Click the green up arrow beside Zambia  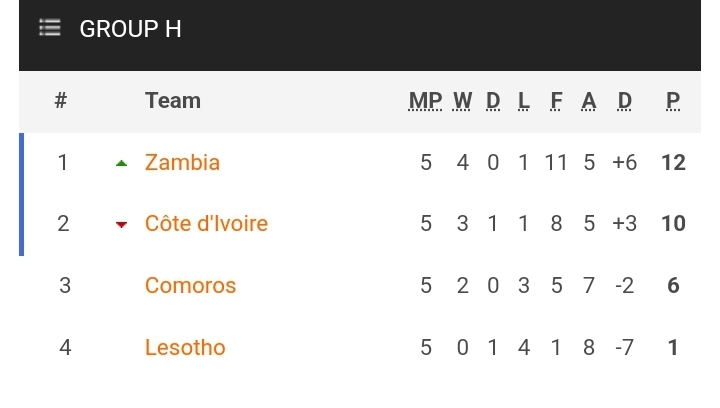point(122,163)
